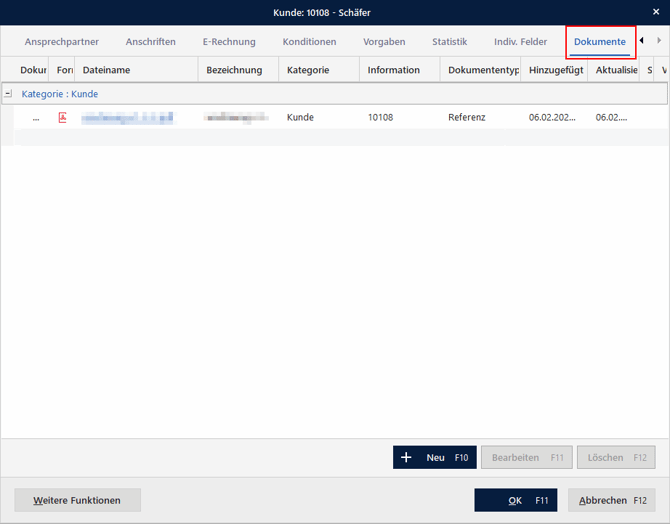This screenshot has width=670, height=524.
Task: Sort by the Dateiname column header
Action: [x=136, y=70]
